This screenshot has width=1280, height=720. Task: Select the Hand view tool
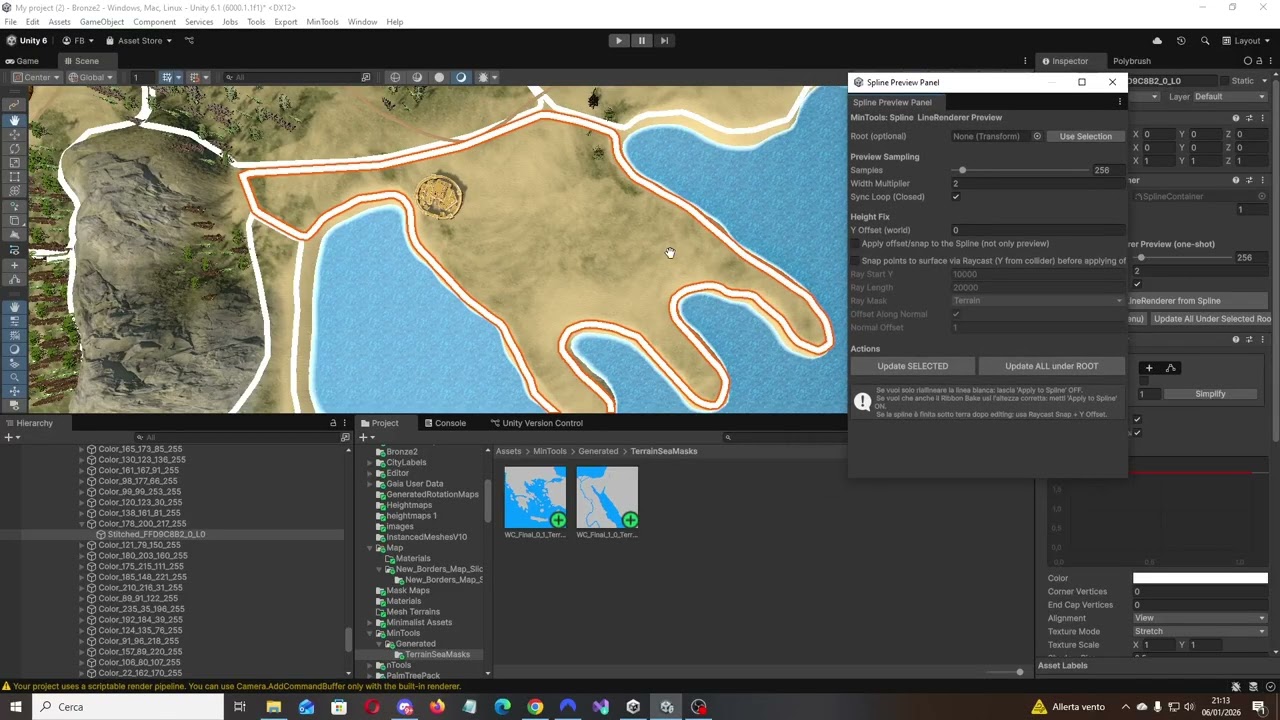click(14, 120)
